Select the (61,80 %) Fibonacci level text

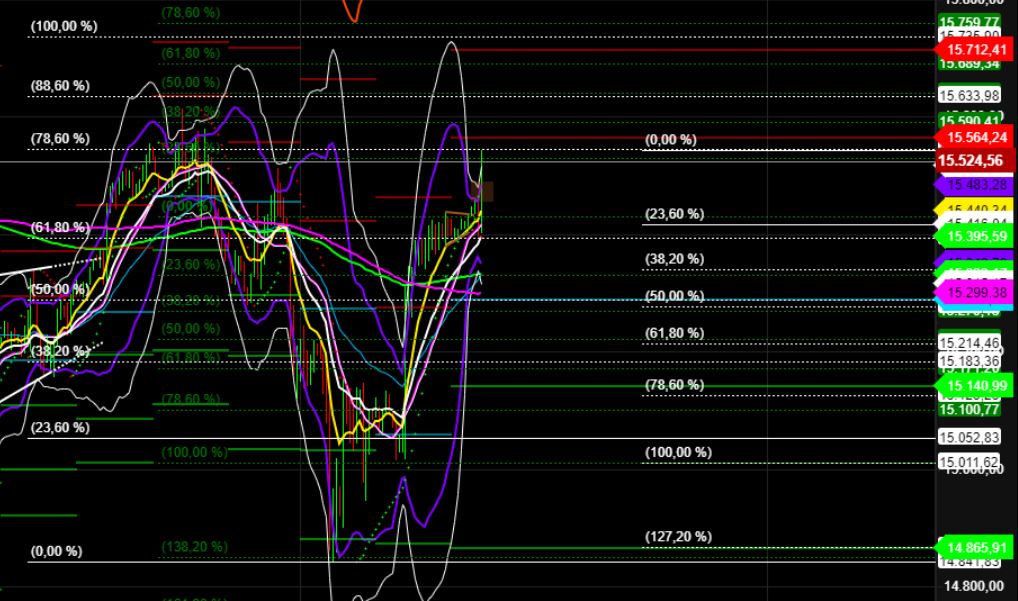pyautogui.click(x=674, y=331)
